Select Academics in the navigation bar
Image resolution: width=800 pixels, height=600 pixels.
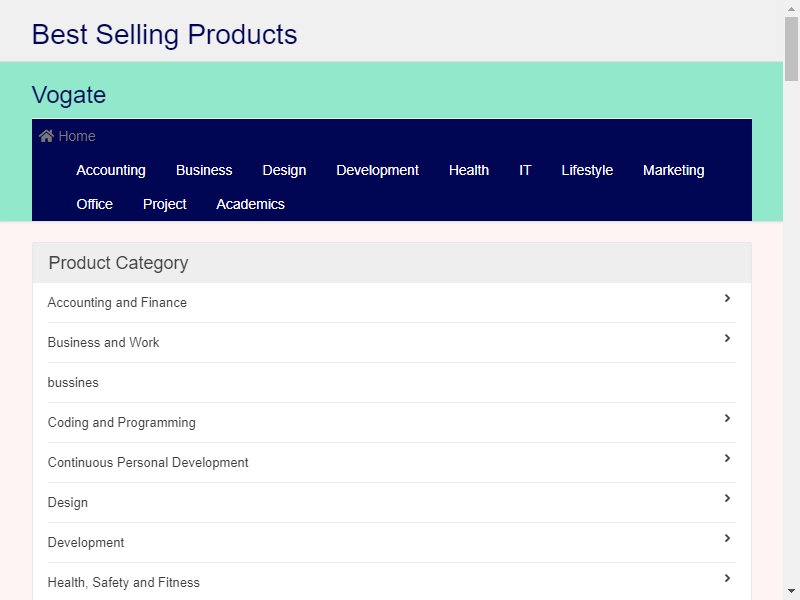pyautogui.click(x=250, y=204)
